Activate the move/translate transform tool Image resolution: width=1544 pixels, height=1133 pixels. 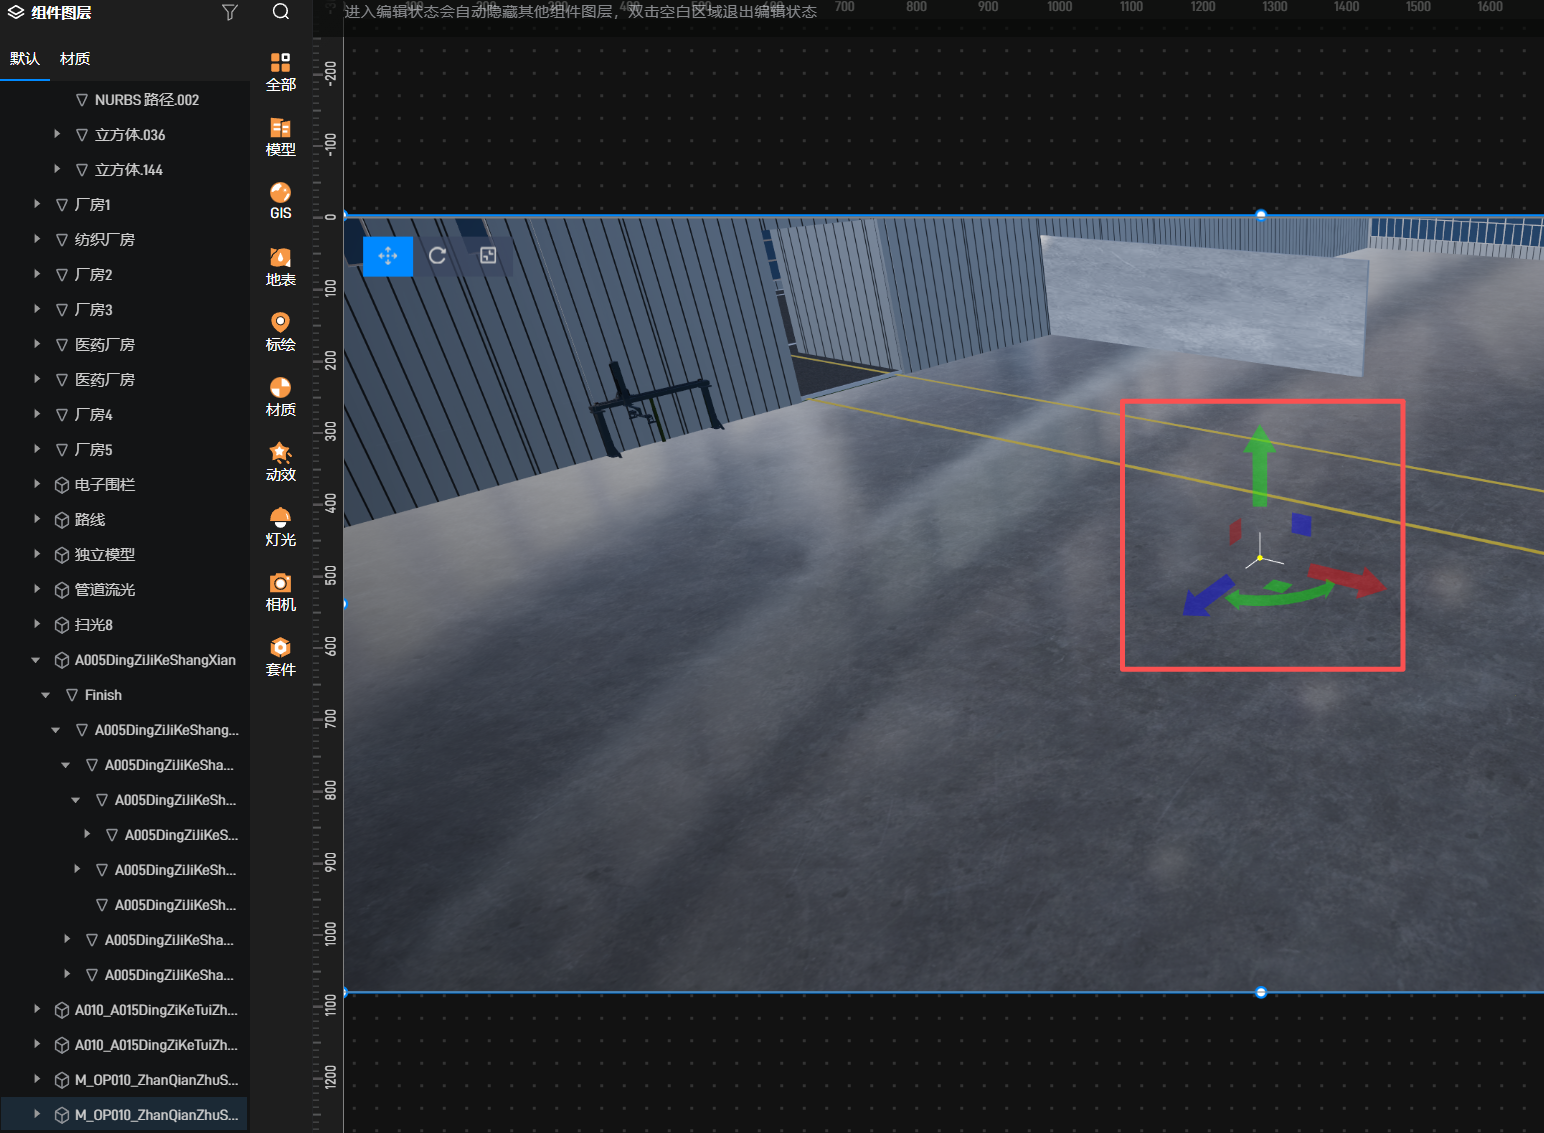click(x=388, y=256)
